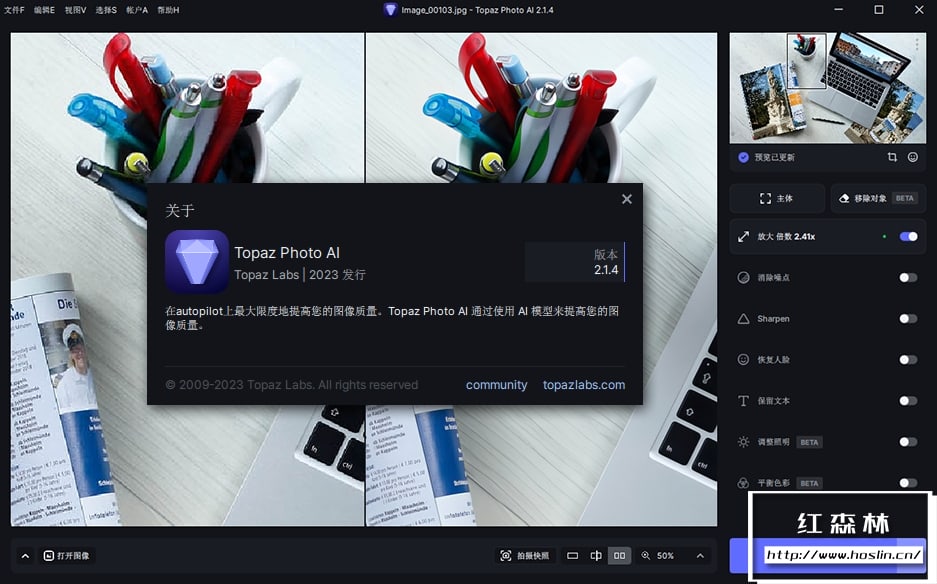Open the 编辑E menu
Screen dimensions: 937x584
click(x=44, y=10)
